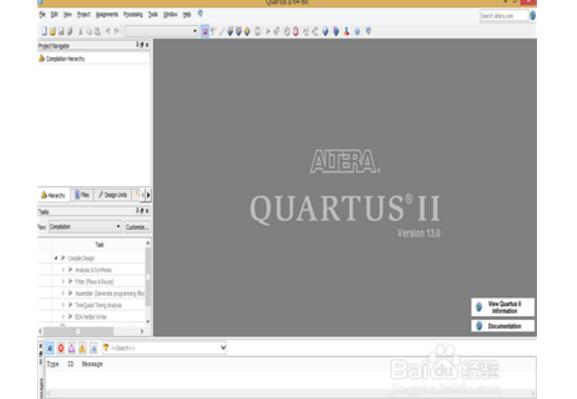The image size is (577, 399).
Task: Open the Assignments menu
Action: pos(107,14)
